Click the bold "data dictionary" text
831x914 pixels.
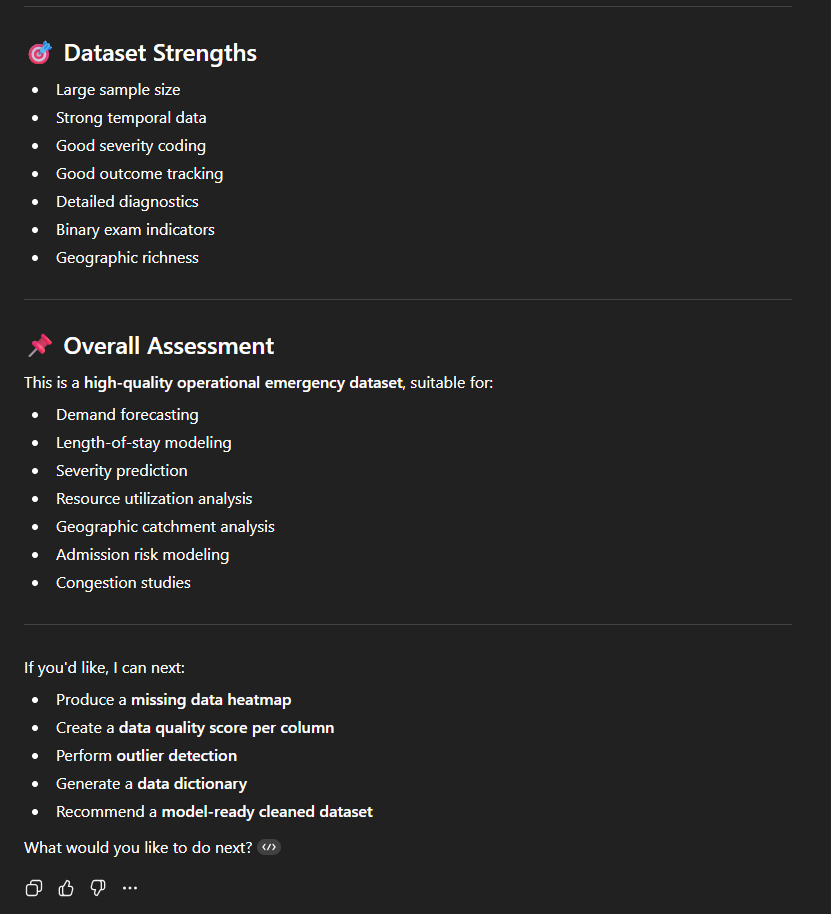coord(192,784)
